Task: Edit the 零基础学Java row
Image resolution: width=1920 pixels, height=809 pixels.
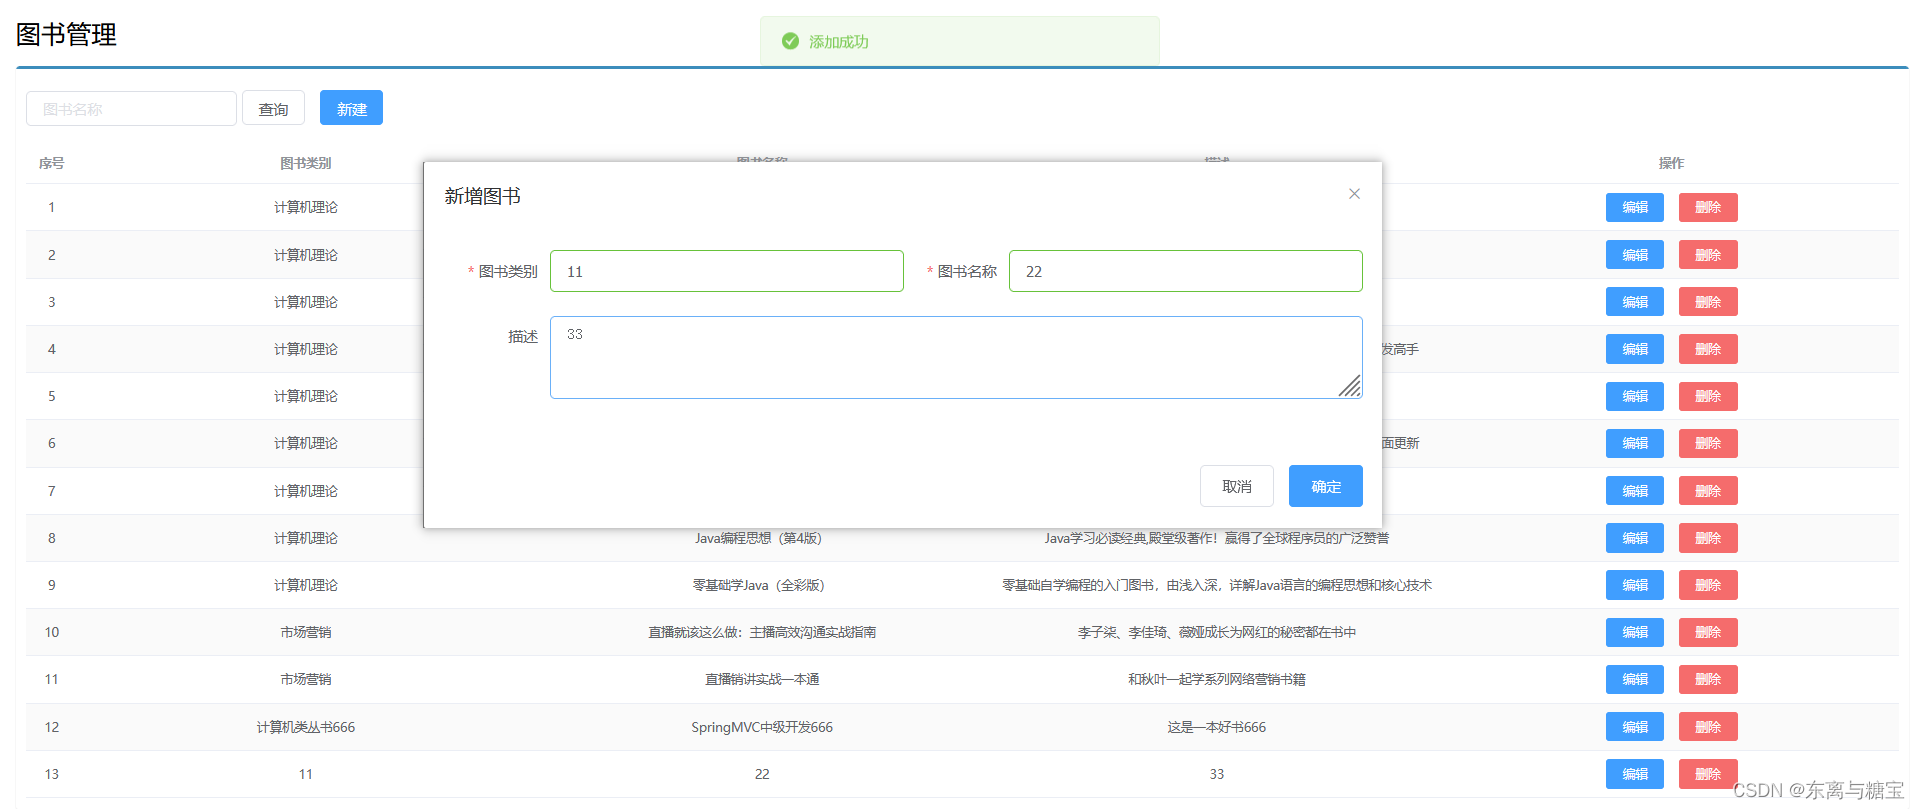Action: click(1635, 585)
